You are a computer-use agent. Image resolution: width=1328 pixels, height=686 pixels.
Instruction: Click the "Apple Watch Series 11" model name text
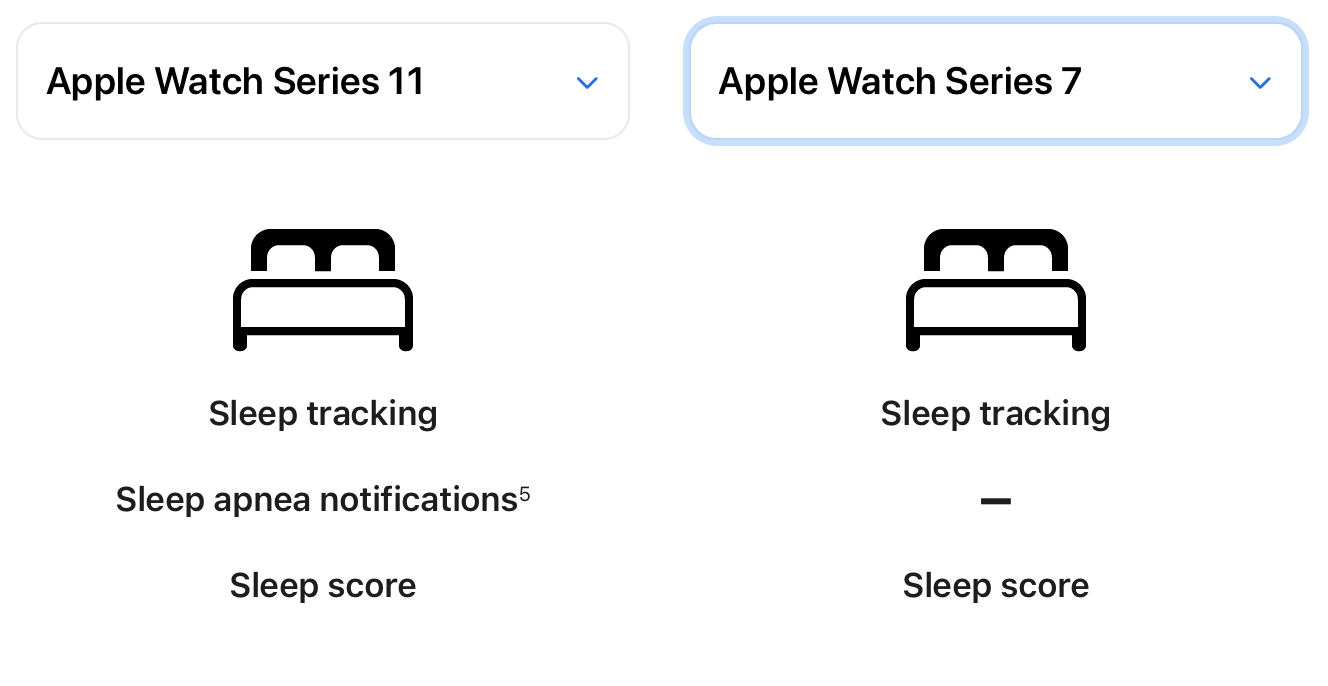(235, 81)
